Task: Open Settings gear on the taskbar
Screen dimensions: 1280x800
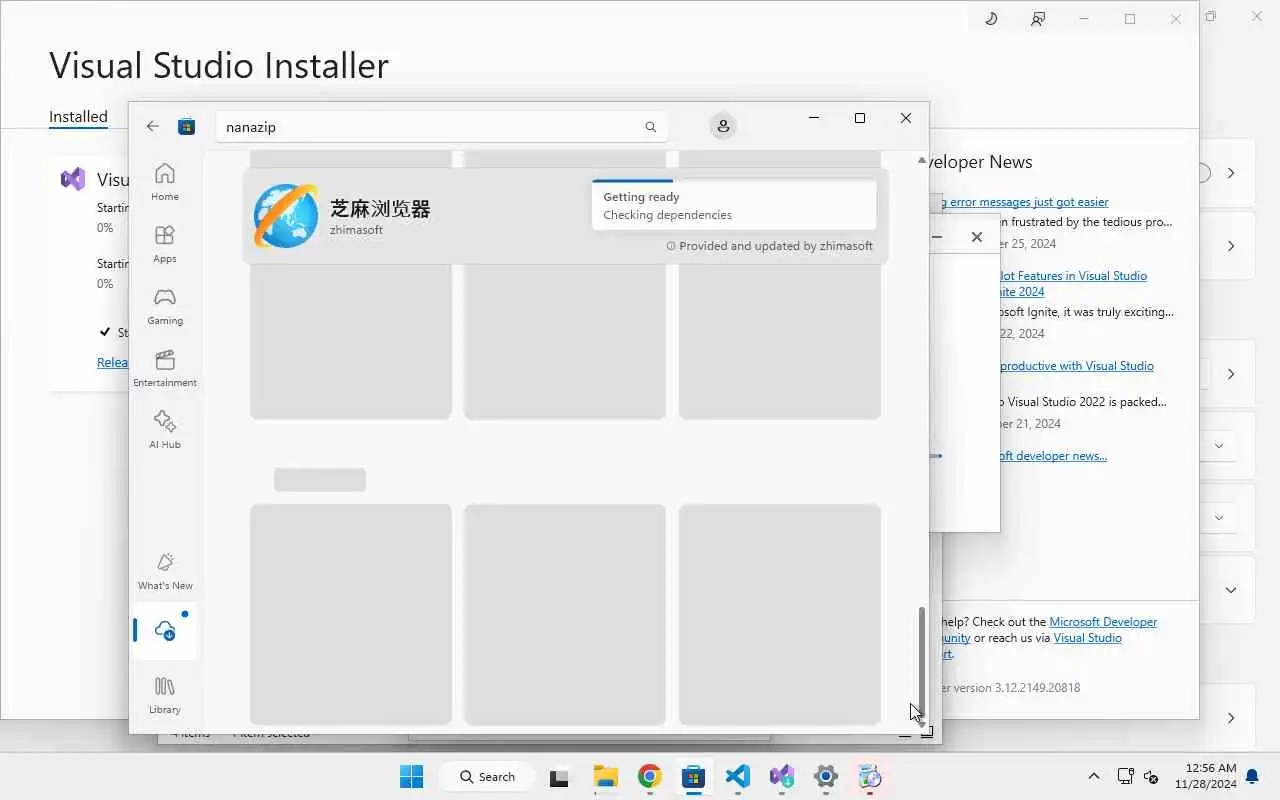Action: 826,776
